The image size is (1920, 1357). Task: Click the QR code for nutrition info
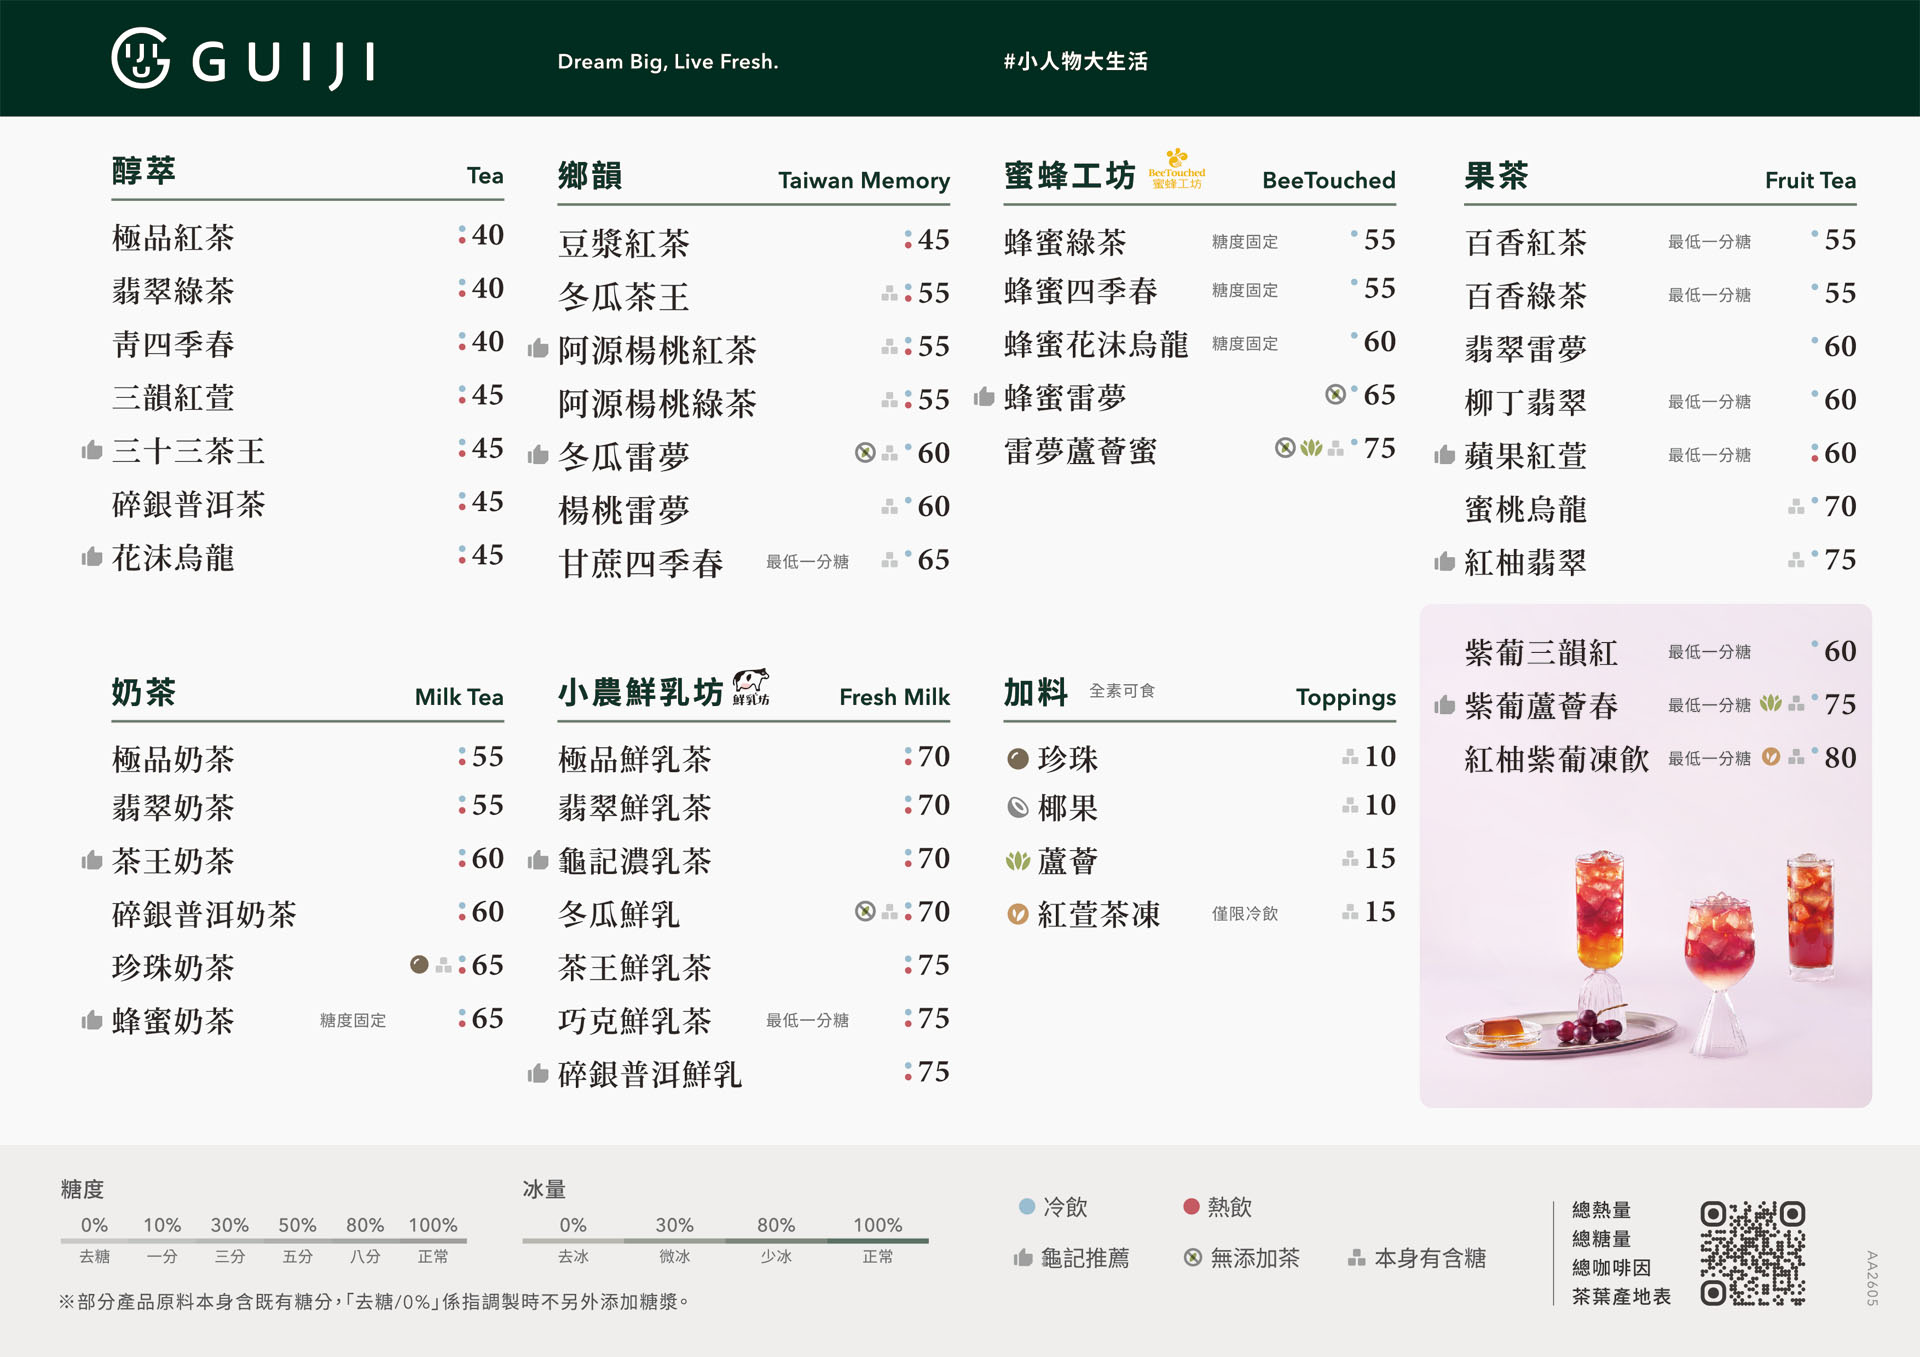tap(1753, 1253)
